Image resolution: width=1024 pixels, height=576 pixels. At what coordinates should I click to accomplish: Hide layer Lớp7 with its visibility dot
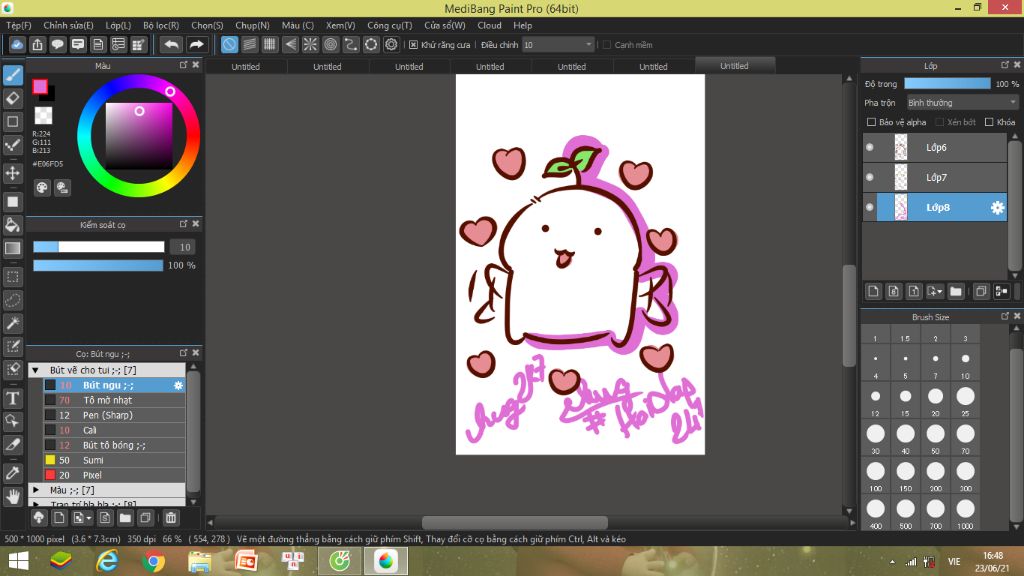pyautogui.click(x=870, y=178)
